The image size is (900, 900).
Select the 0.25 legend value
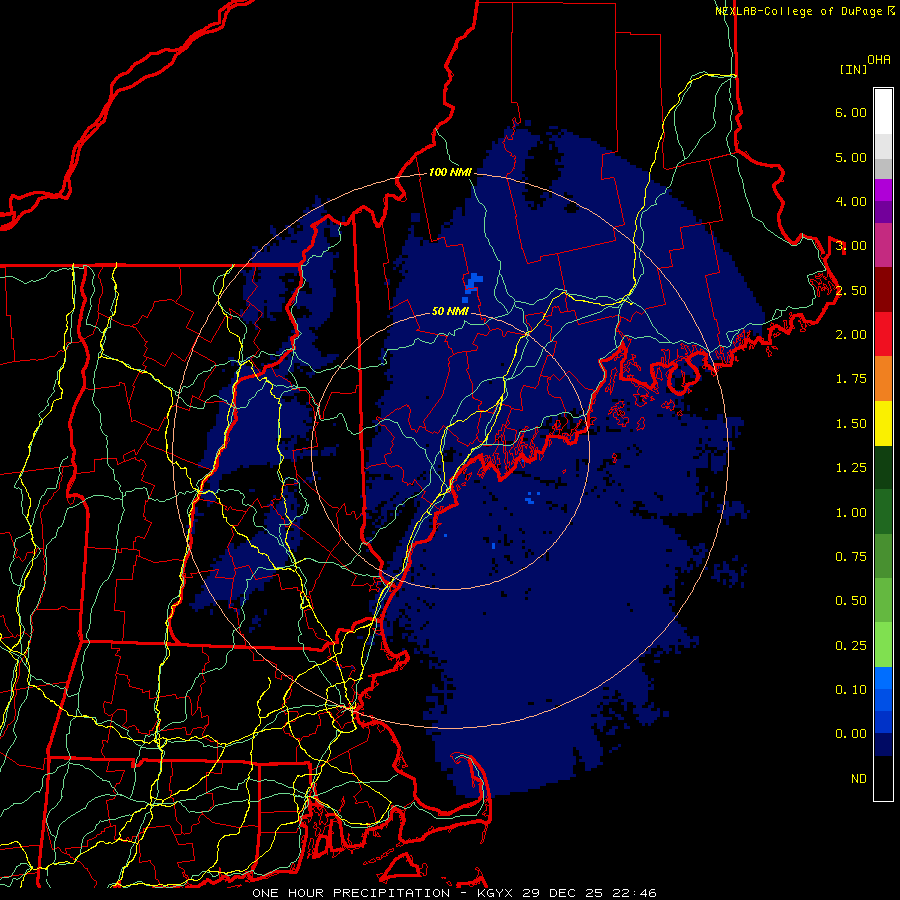pyautogui.click(x=851, y=646)
